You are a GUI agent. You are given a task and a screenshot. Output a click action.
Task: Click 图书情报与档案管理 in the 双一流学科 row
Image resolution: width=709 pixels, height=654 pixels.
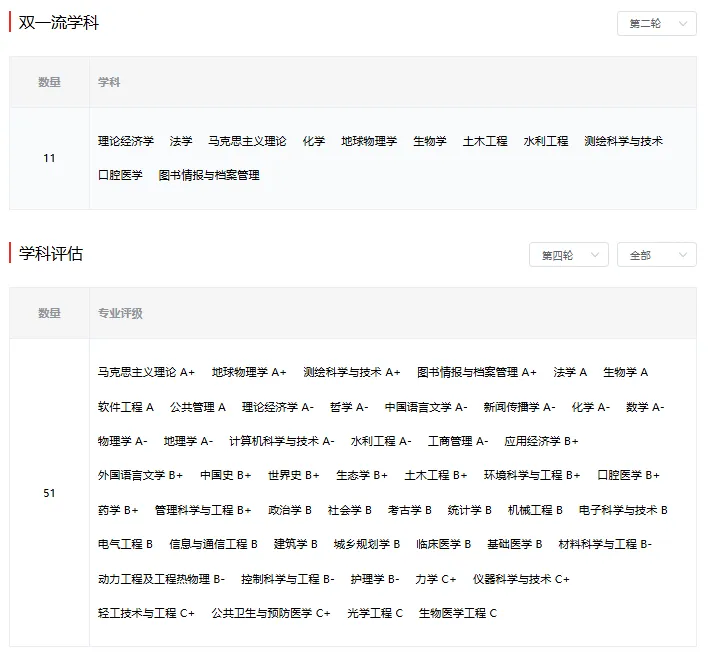[x=209, y=175]
